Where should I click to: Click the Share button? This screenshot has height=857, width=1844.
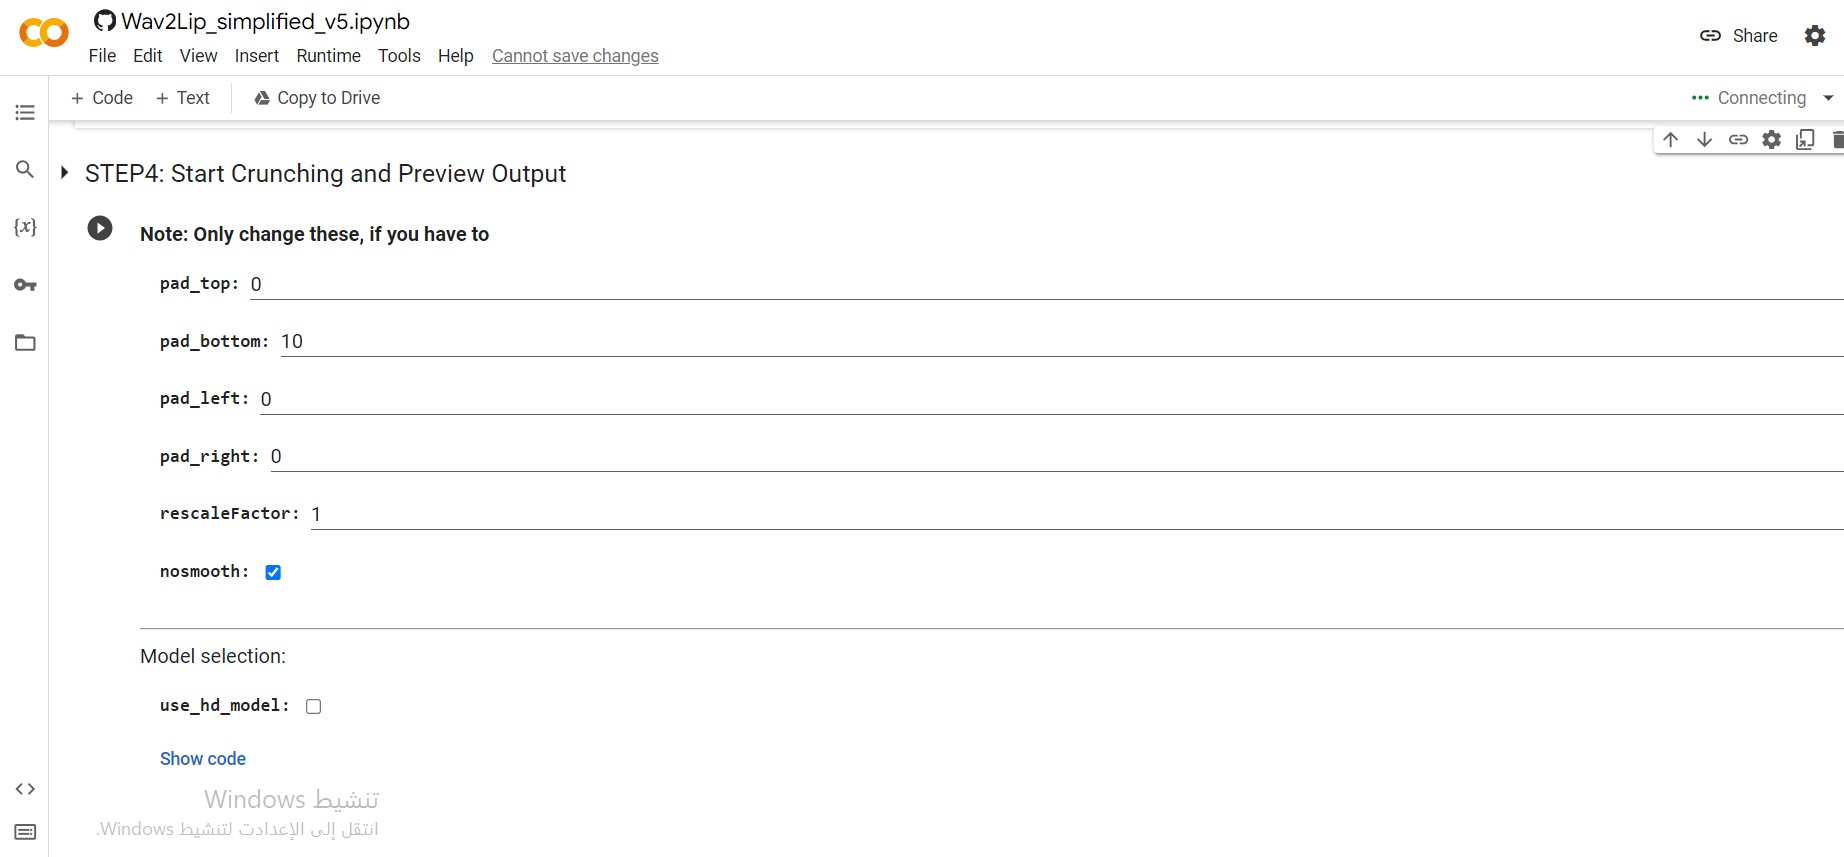[1739, 36]
